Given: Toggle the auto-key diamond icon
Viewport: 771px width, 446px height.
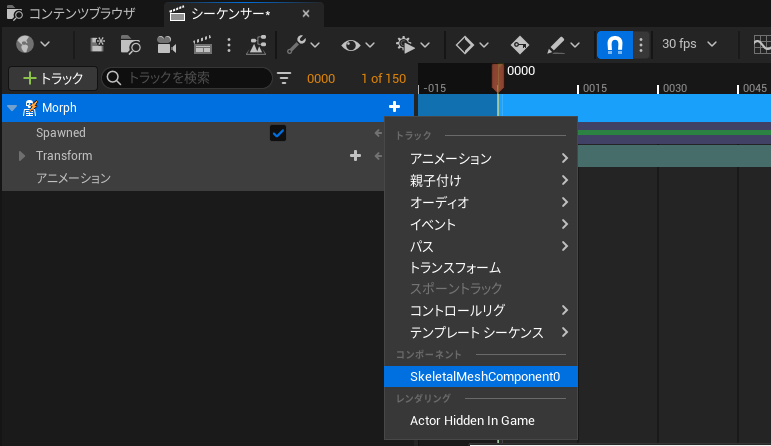Looking at the screenshot, I should [519, 45].
